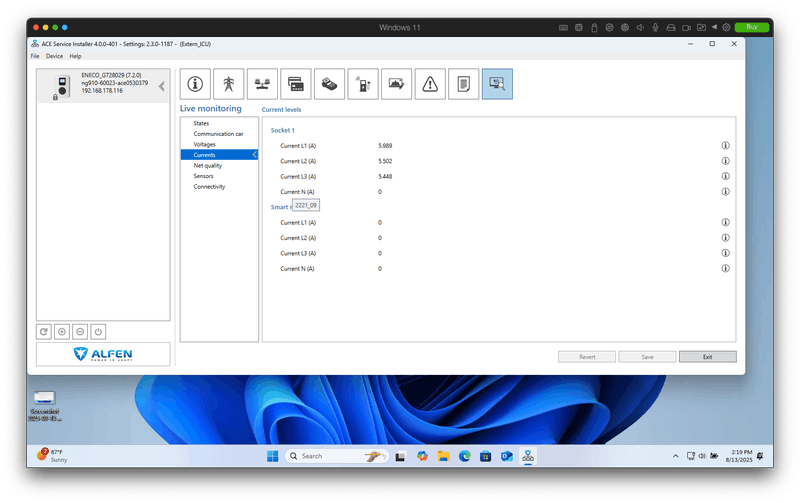This screenshot has width=800, height=503.
Task: Select the ENECO_G728029 charging station
Action: click(103, 86)
